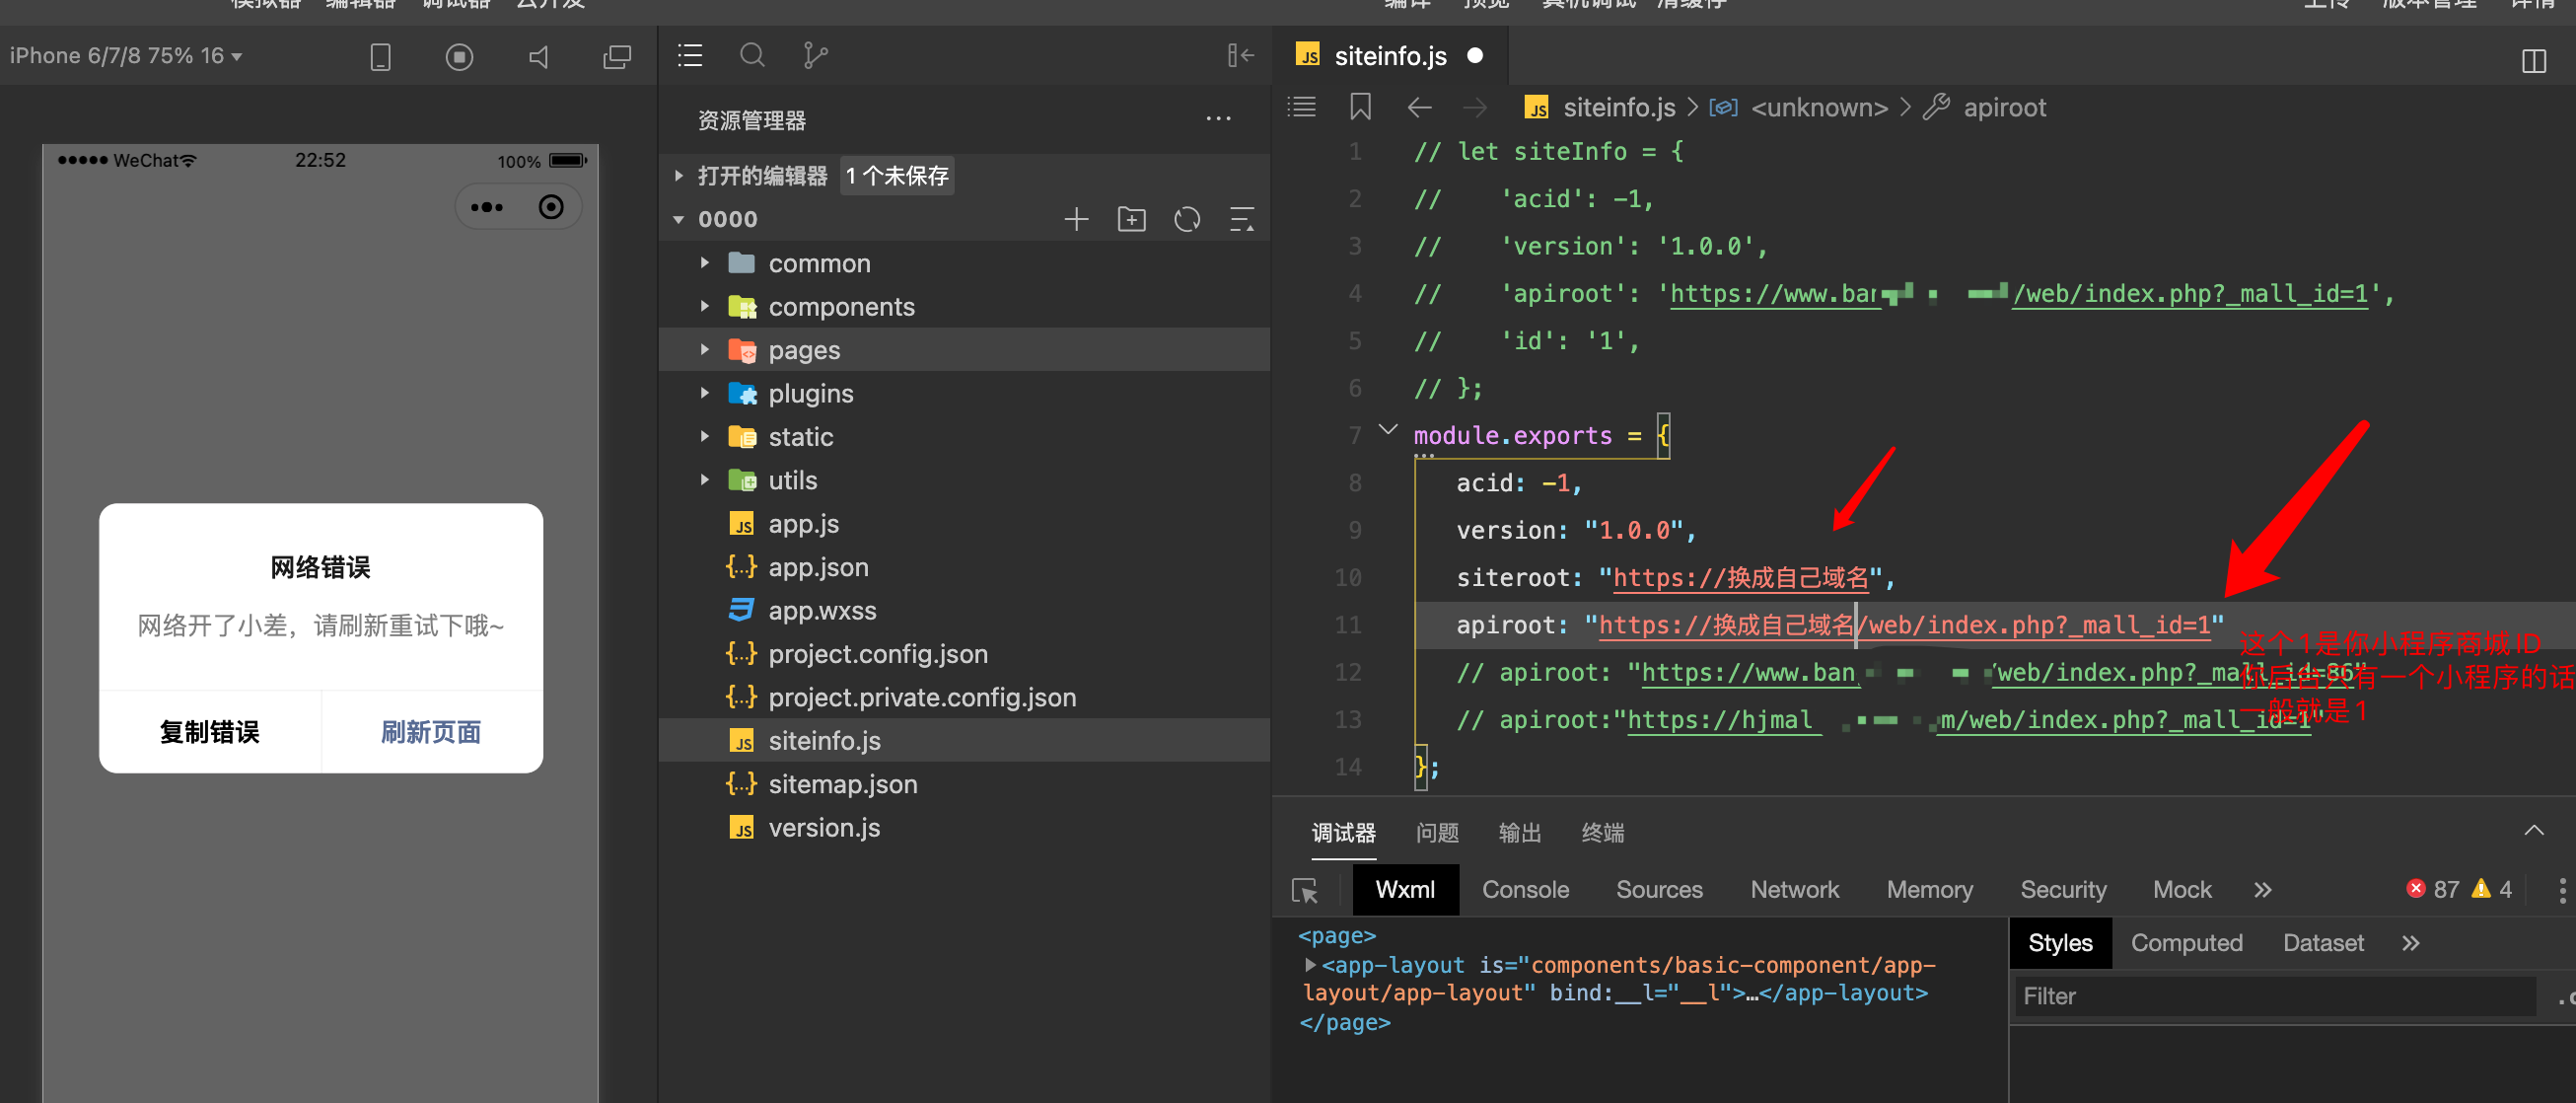Collapse the sidebar panel toggle
The height and width of the screenshot is (1103, 2576).
tap(1240, 55)
